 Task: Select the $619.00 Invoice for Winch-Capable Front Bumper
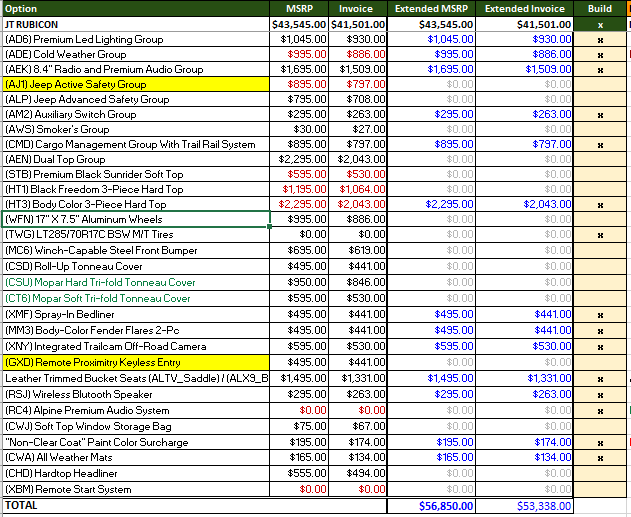tap(358, 250)
